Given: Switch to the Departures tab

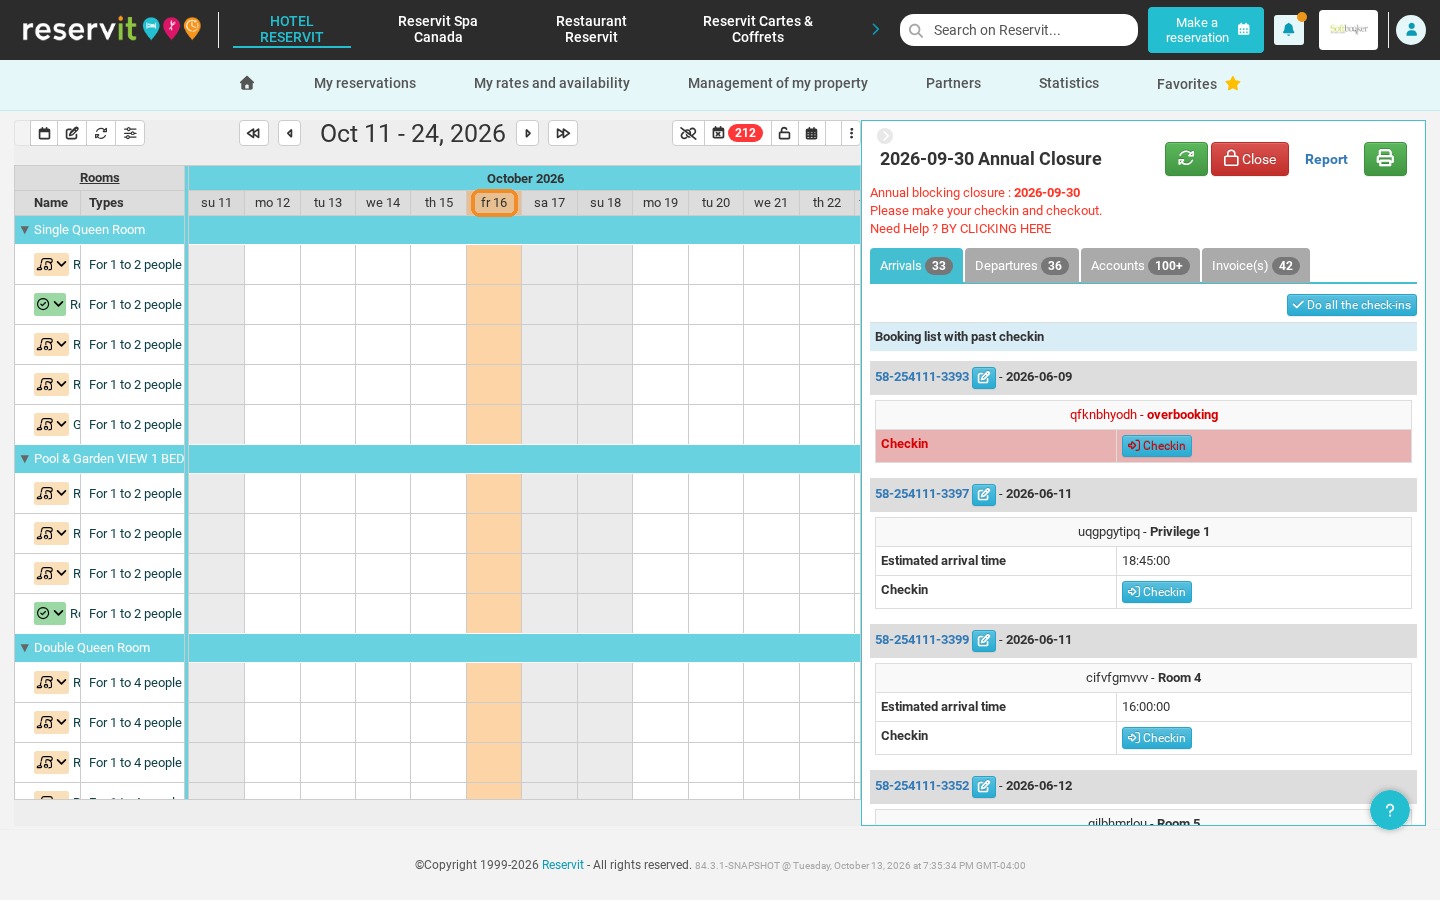Looking at the screenshot, I should (x=1021, y=266).
